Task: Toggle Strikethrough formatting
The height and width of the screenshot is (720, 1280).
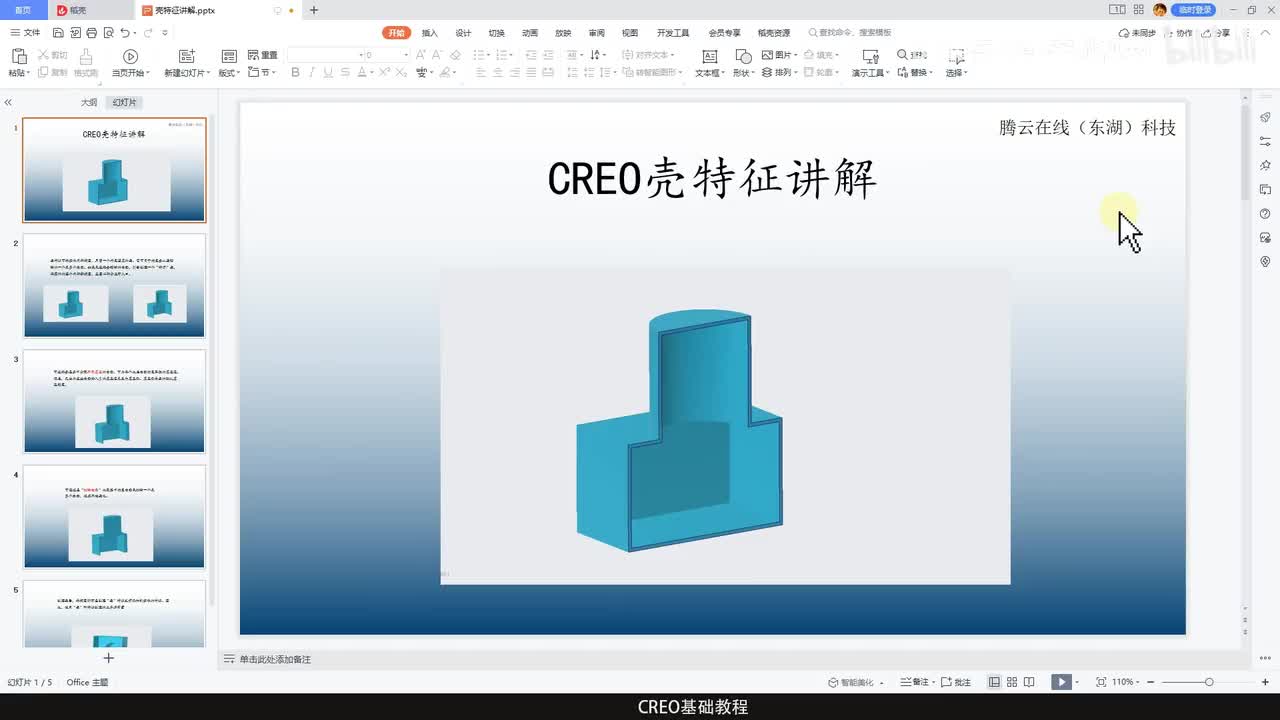Action: [x=345, y=73]
